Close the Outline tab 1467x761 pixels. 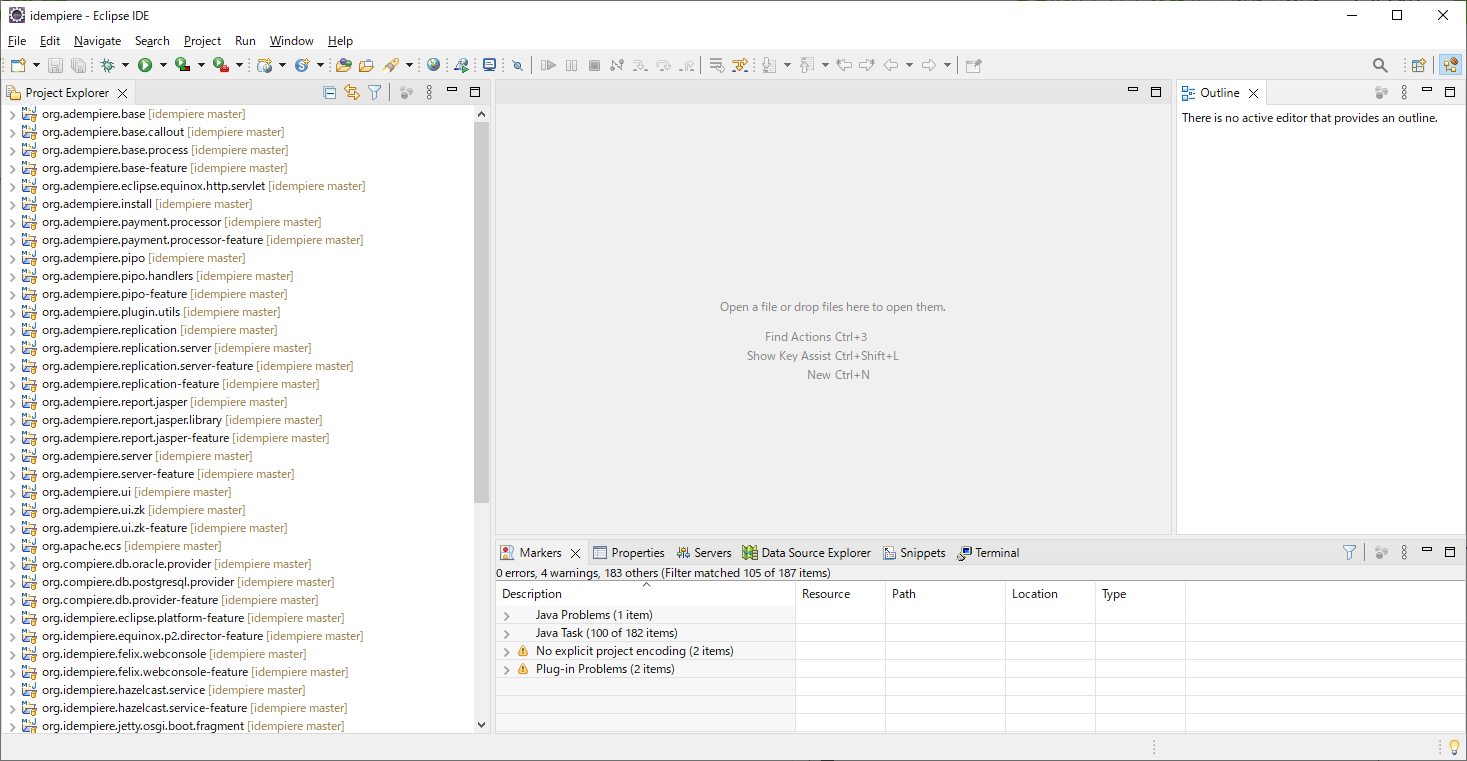[x=1253, y=93]
